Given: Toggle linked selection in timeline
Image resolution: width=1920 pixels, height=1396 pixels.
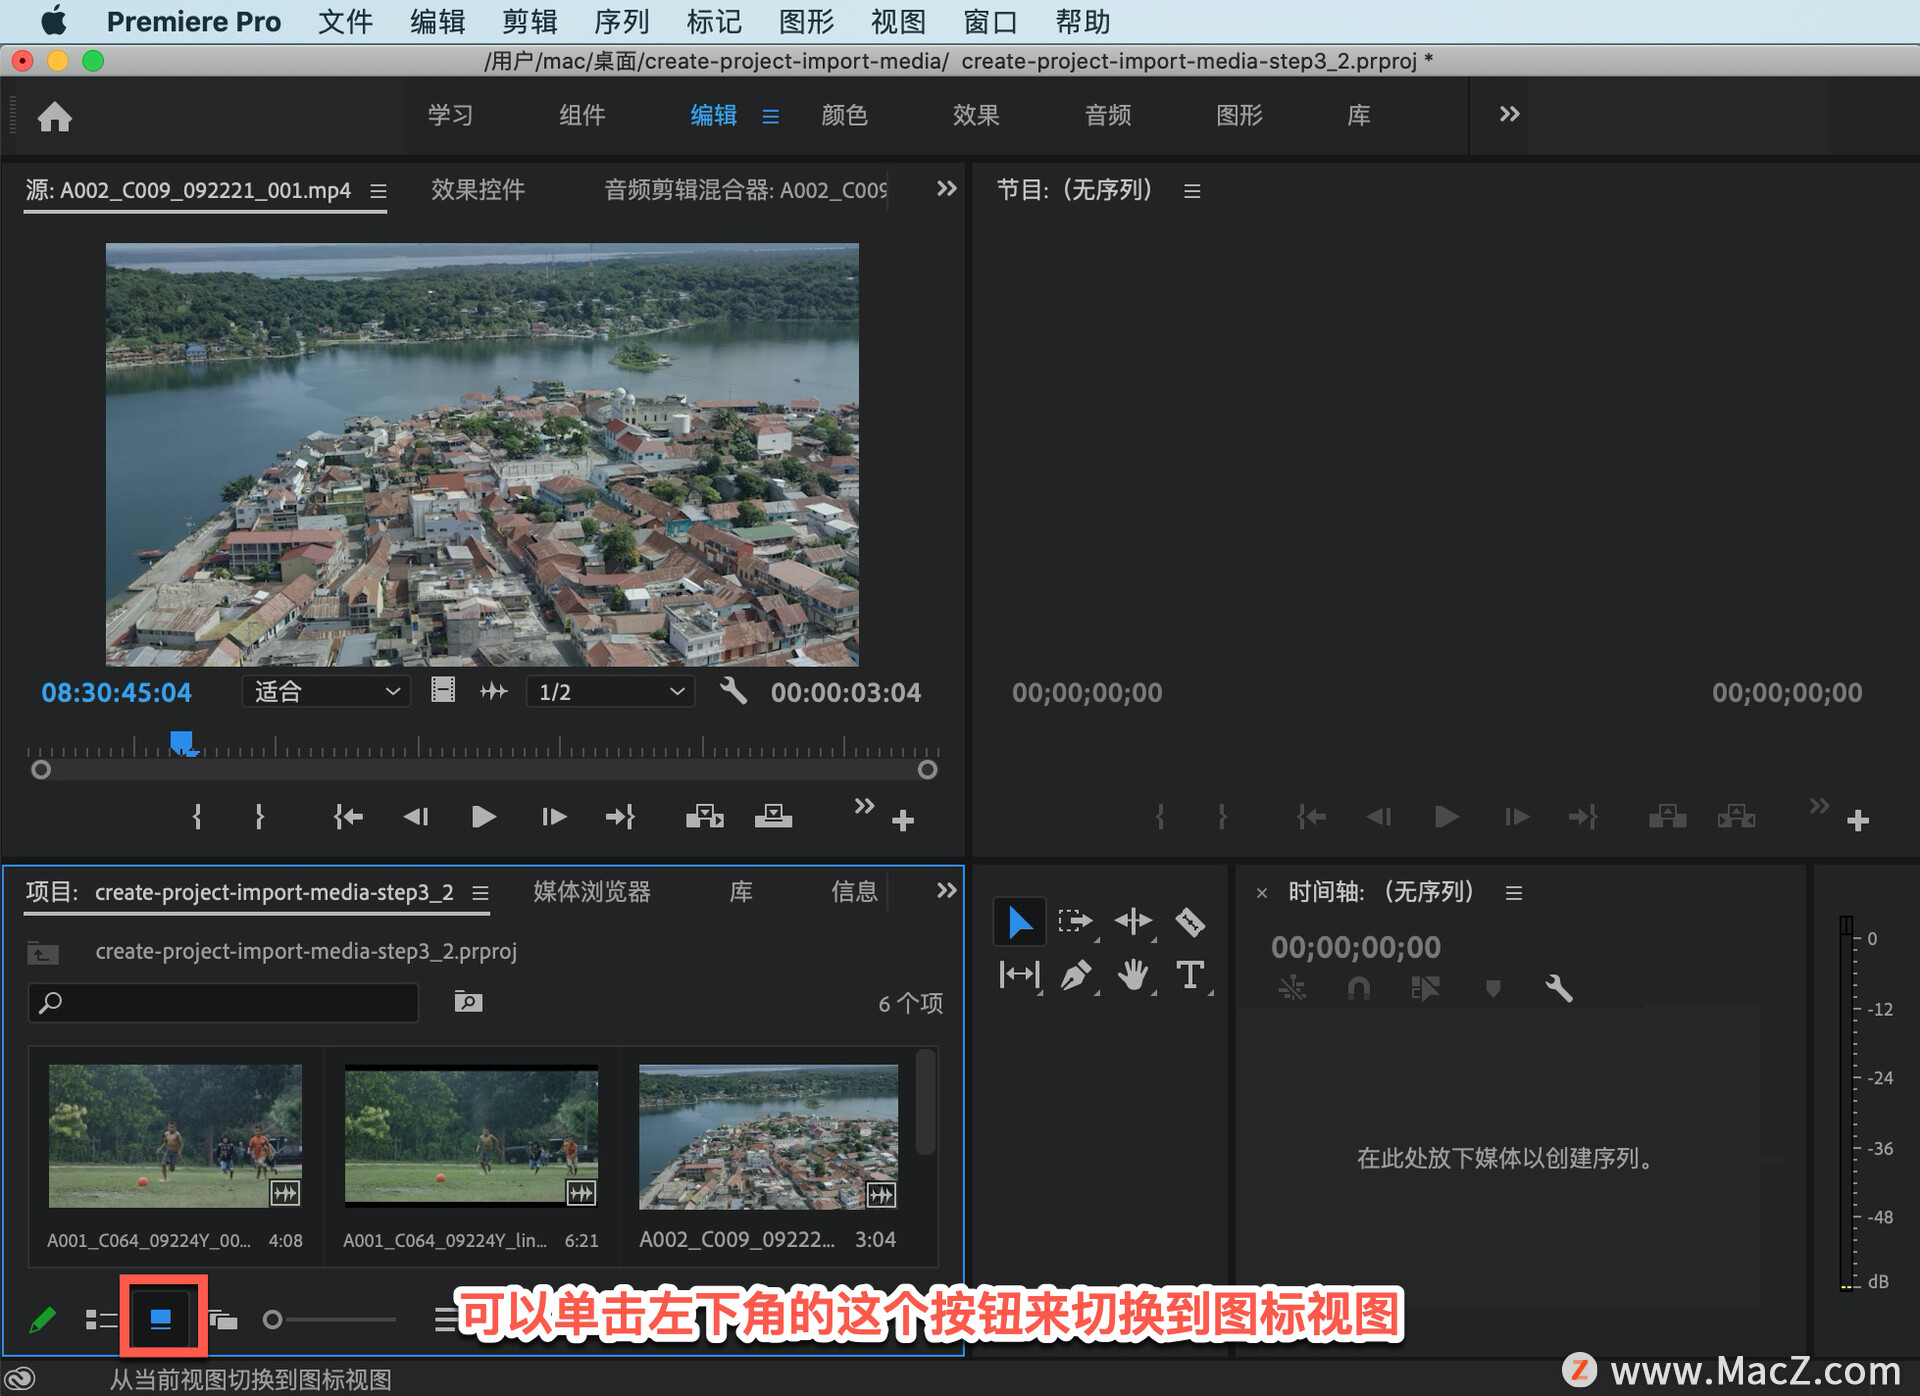Looking at the screenshot, I should coord(1425,990).
